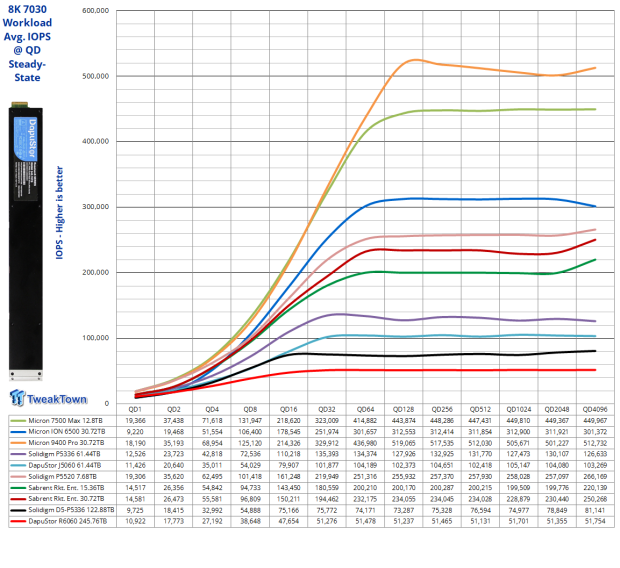Image resolution: width=620 pixels, height=568 pixels.
Task: Click the DapuStor J5060 61.44TB legend swatch
Action: click(x=18, y=466)
